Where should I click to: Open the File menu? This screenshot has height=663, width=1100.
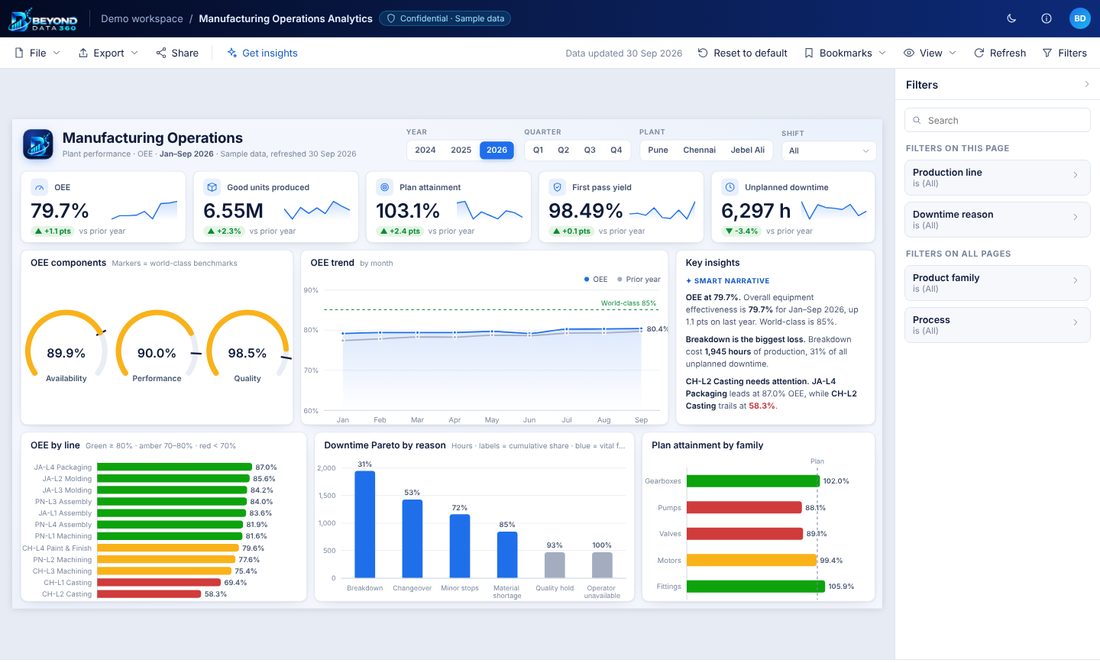coord(37,53)
